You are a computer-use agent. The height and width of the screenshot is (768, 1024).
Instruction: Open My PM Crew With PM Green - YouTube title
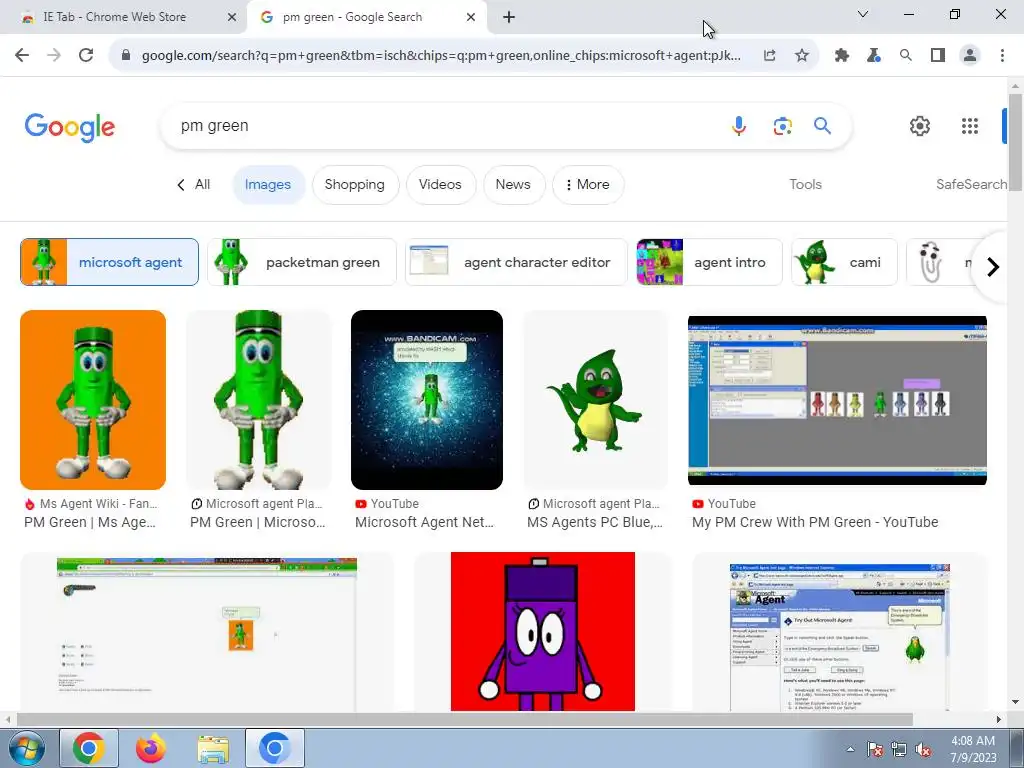pyautogui.click(x=815, y=522)
